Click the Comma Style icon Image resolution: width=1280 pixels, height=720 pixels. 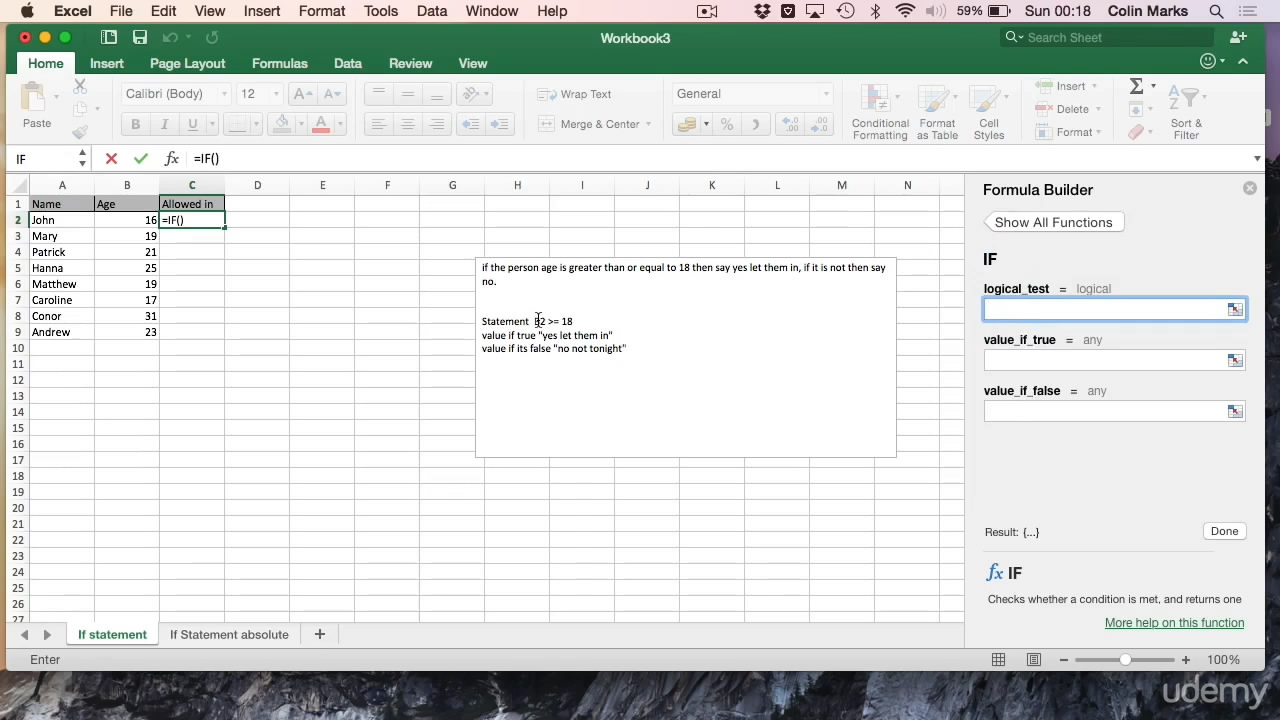click(755, 124)
